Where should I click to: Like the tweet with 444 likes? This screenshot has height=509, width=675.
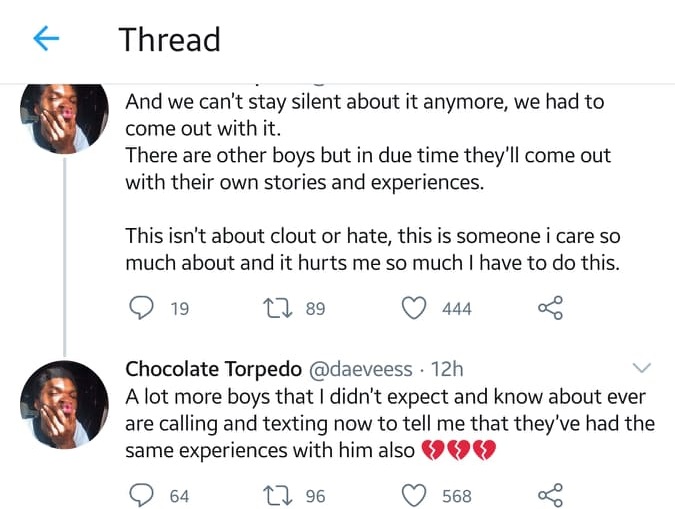413,309
